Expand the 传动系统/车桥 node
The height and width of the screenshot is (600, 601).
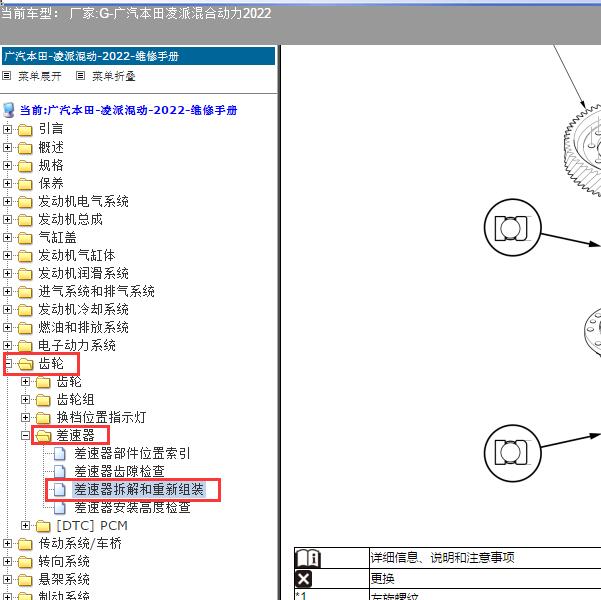[7, 544]
